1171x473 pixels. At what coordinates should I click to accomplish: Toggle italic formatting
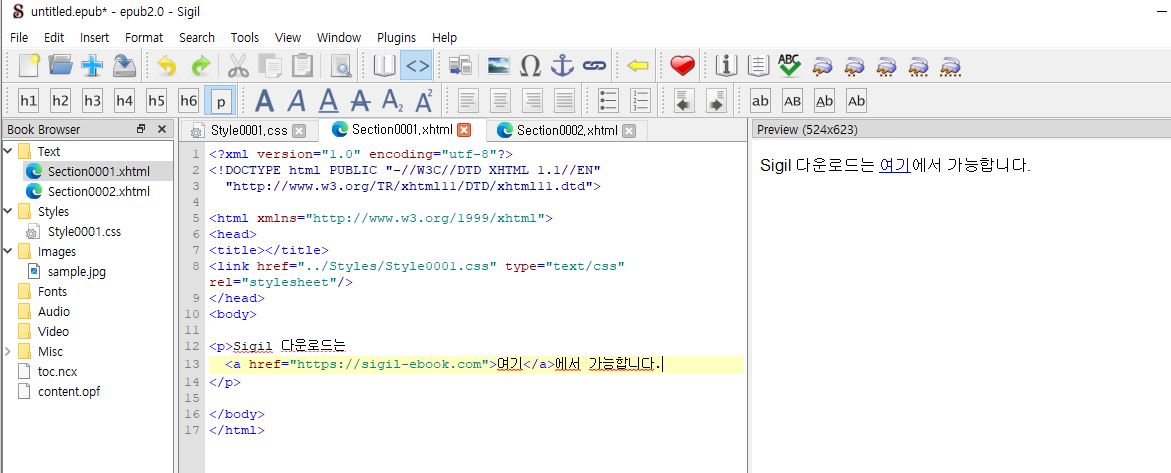coord(296,101)
